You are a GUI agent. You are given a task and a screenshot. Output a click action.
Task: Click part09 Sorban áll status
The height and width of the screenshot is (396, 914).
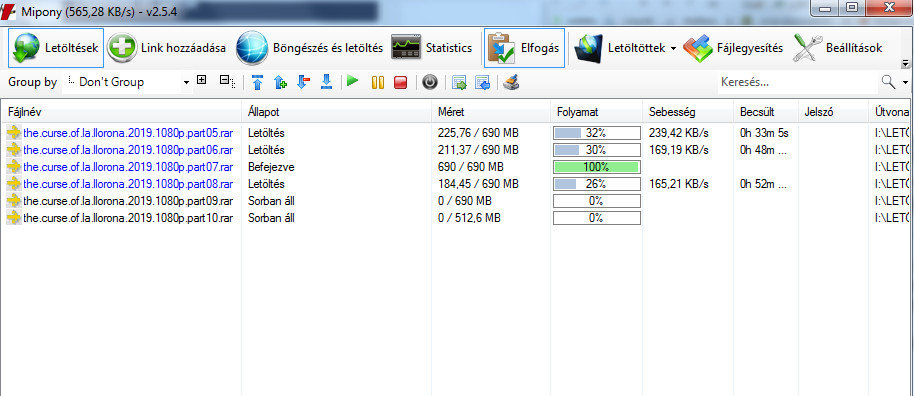pos(271,201)
